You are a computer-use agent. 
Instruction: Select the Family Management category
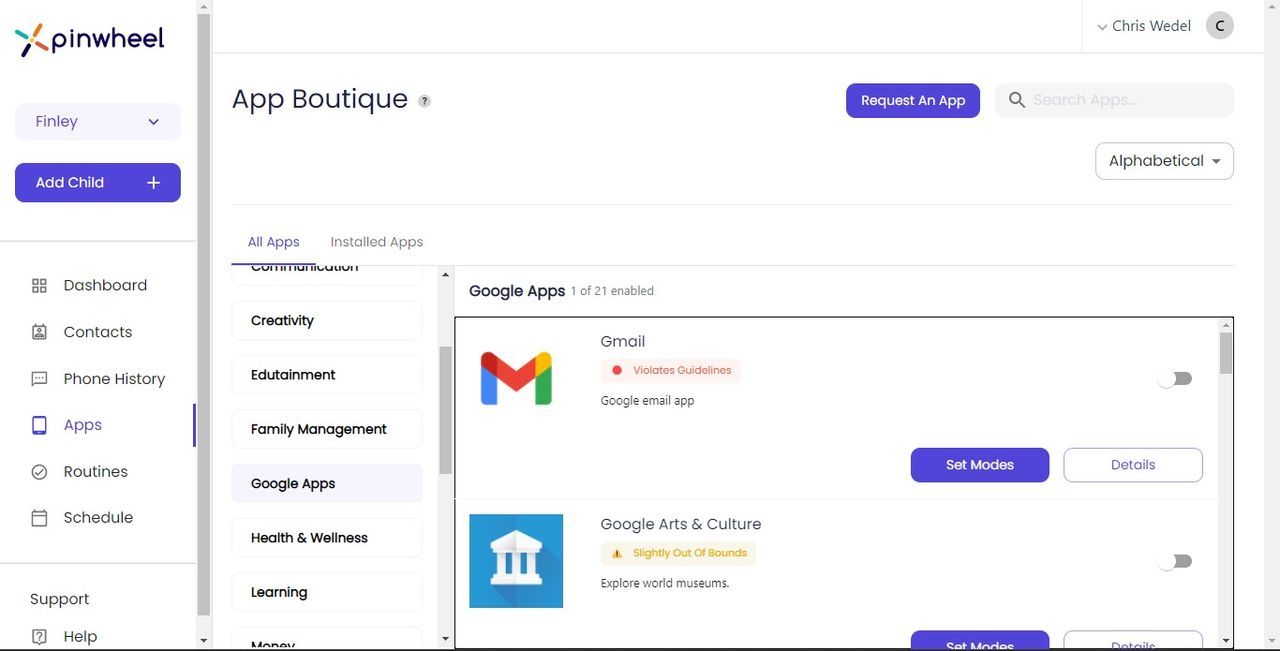click(x=327, y=429)
